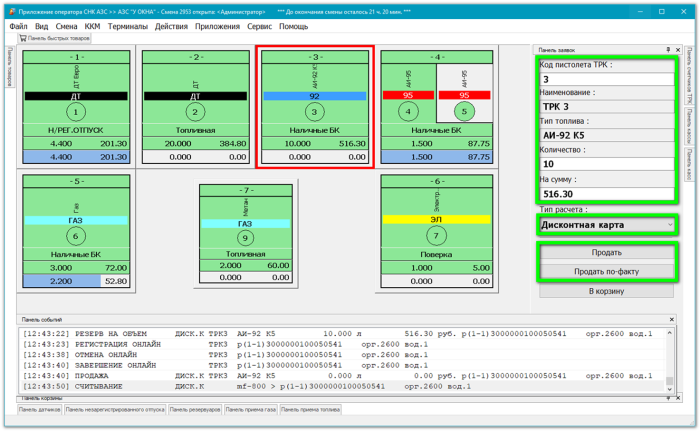Pin the Панель заявок panel
The height and width of the screenshot is (431, 700).
click(668, 50)
